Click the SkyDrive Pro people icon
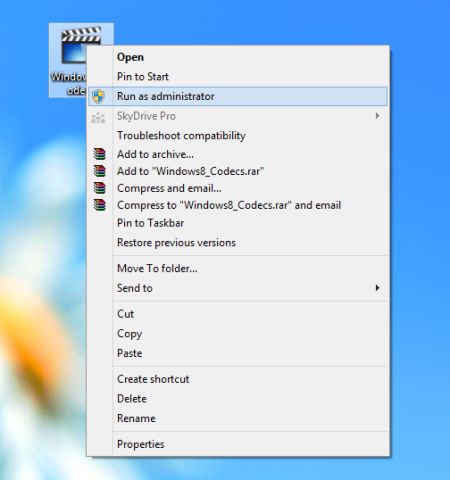The width and height of the screenshot is (450, 480). [x=98, y=117]
